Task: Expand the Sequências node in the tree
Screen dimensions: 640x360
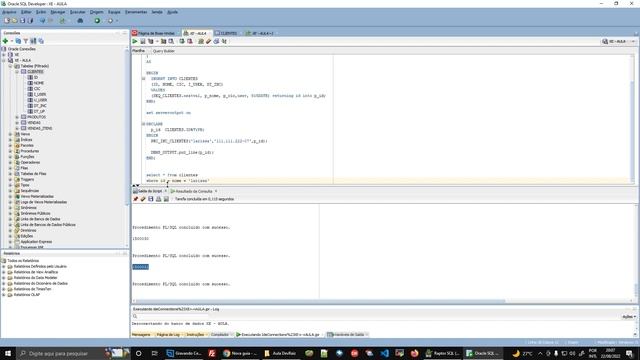Action: tap(11, 191)
